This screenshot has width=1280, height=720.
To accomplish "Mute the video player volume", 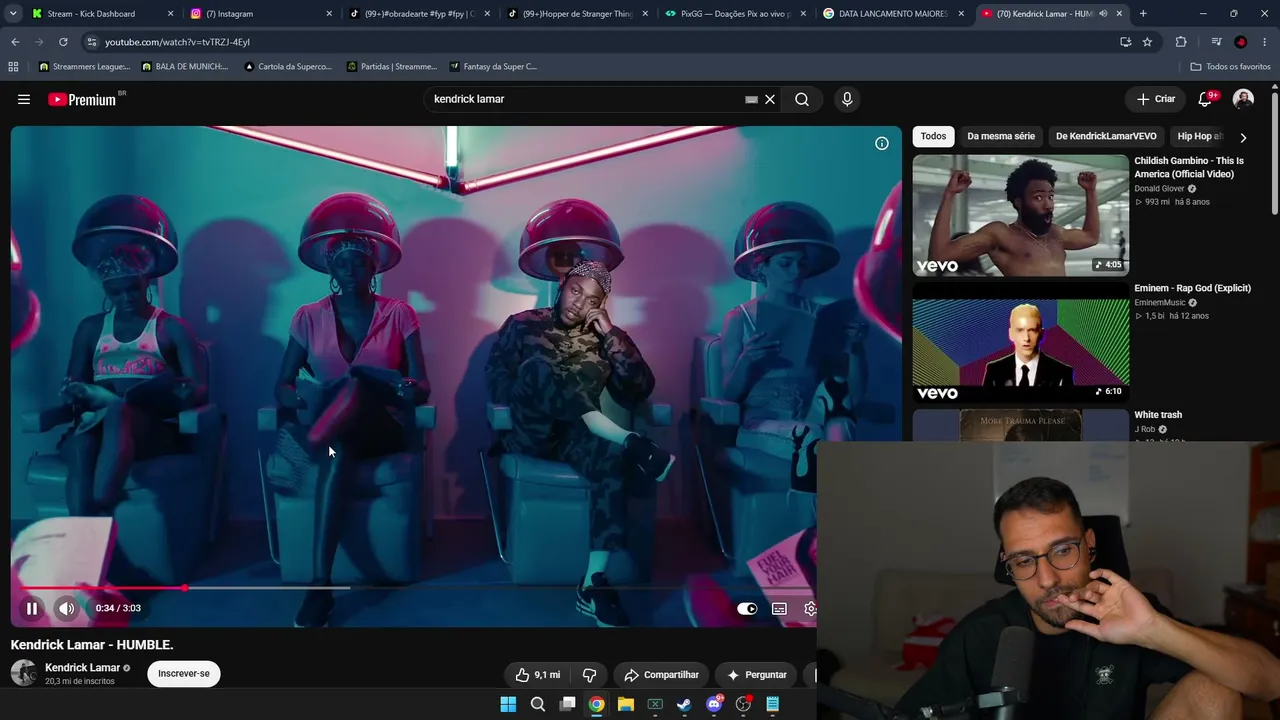I will (66, 608).
